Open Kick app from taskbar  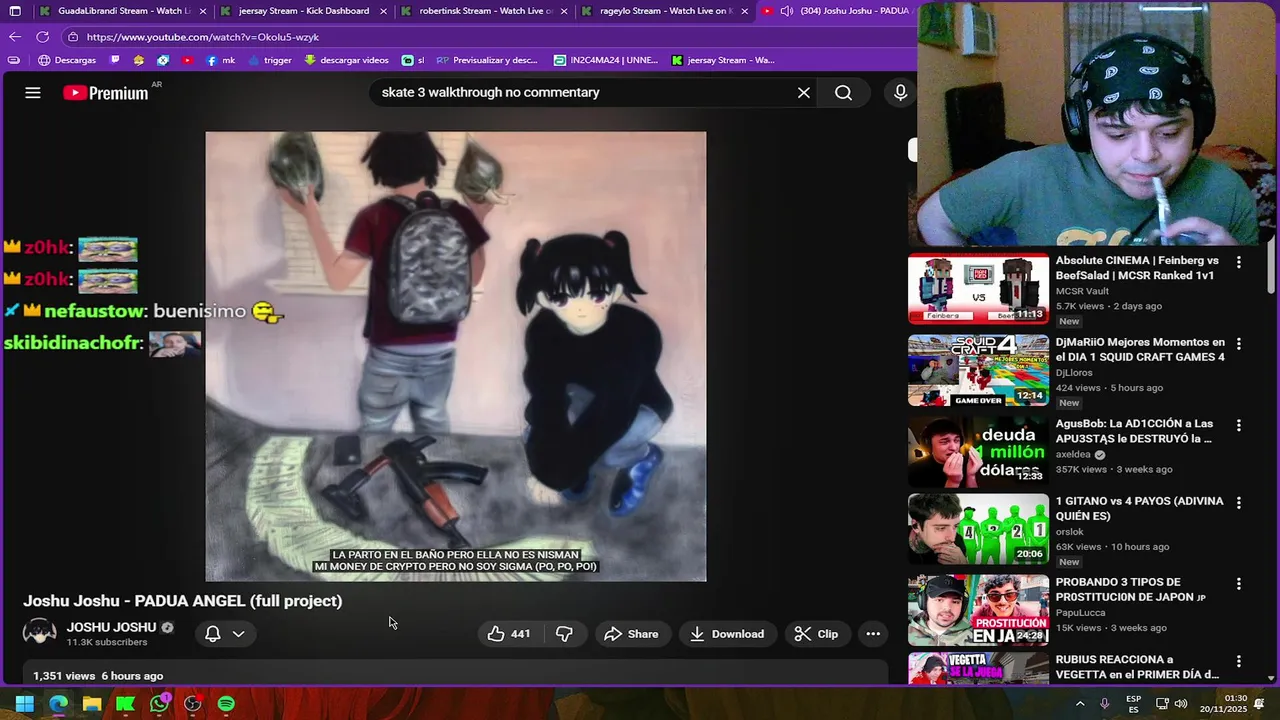pos(125,704)
